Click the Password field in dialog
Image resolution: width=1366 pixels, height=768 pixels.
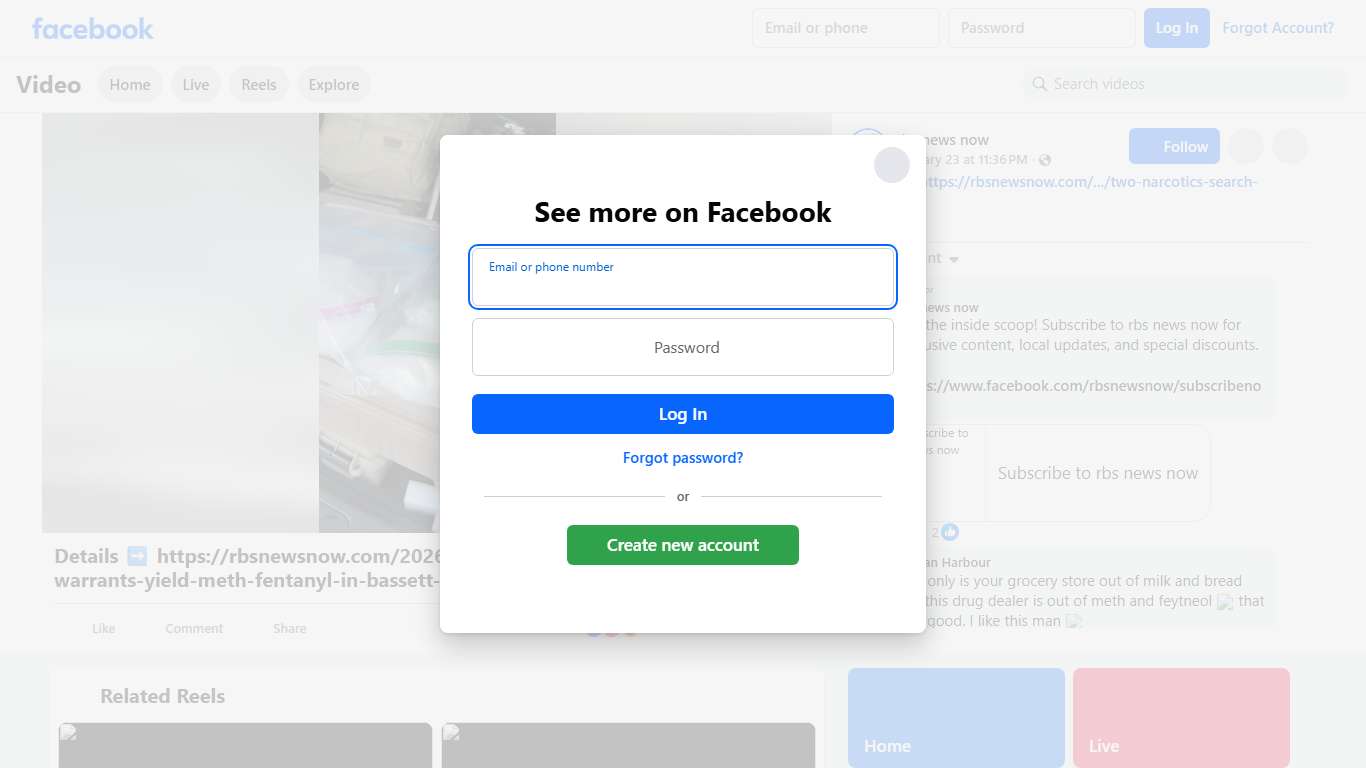[x=683, y=347]
